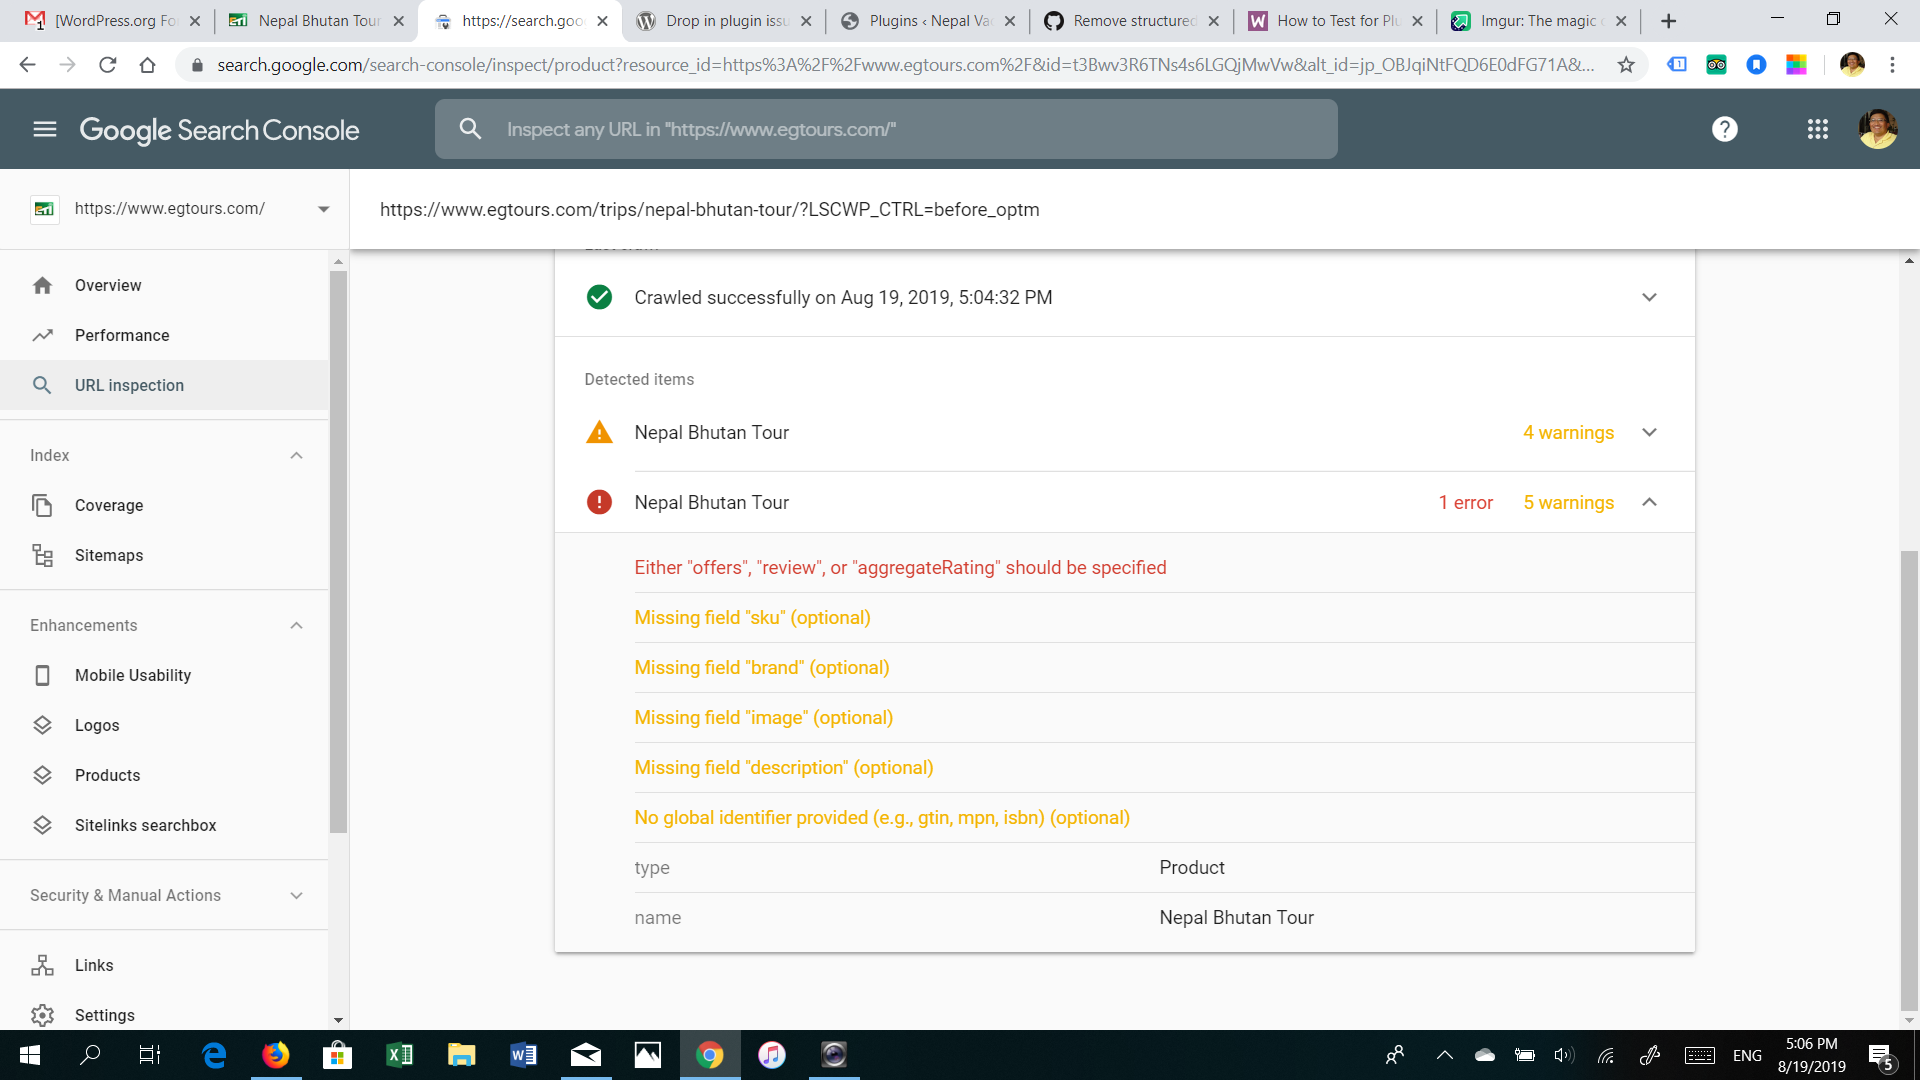Expand the 4 warnings Nepal Bhutan Tour item
This screenshot has width=1920, height=1080.
pos(1649,432)
